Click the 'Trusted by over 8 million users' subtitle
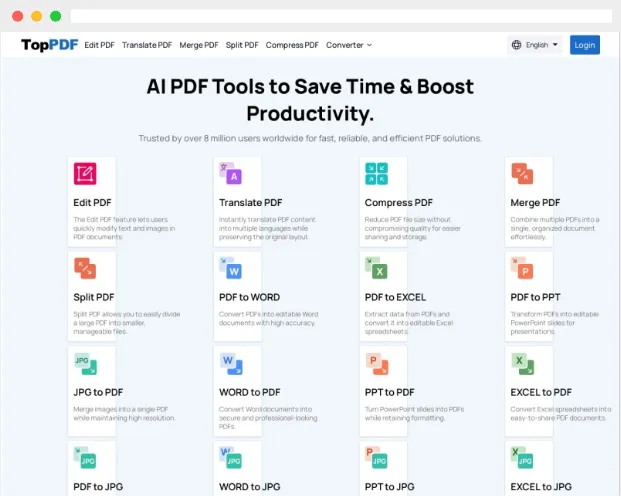 (x=310, y=138)
